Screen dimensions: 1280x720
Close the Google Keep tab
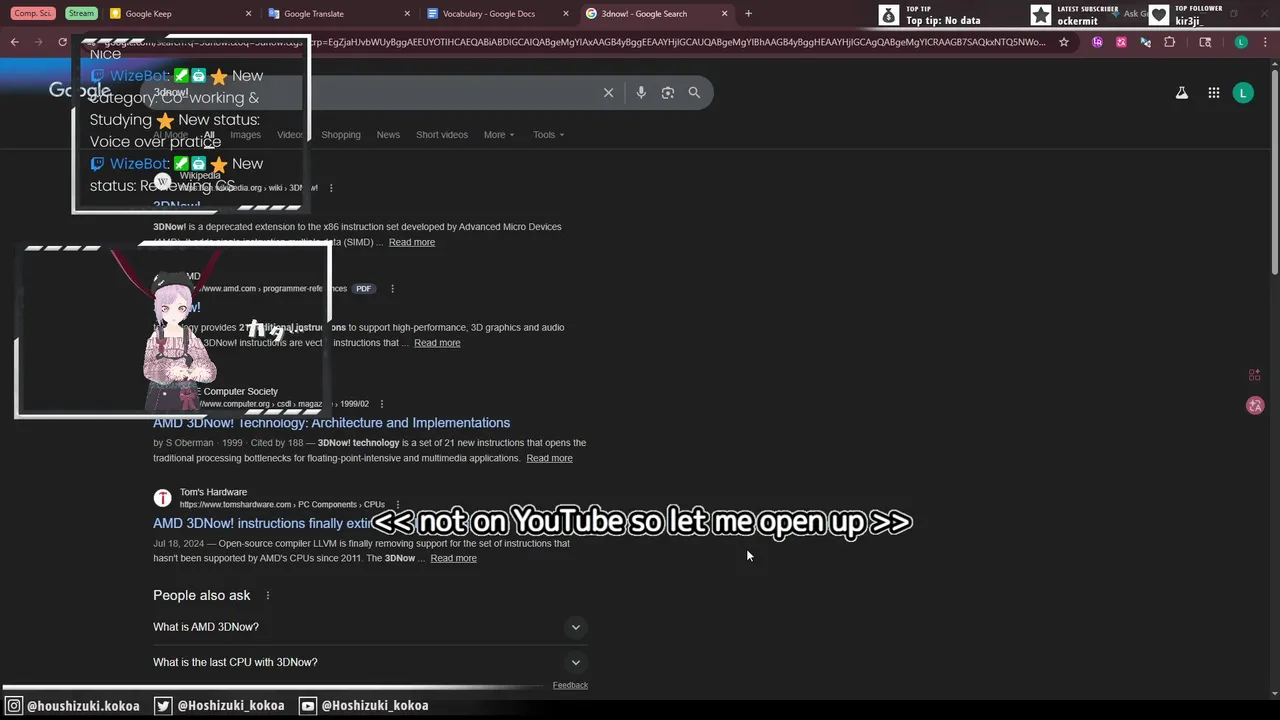pos(248,13)
